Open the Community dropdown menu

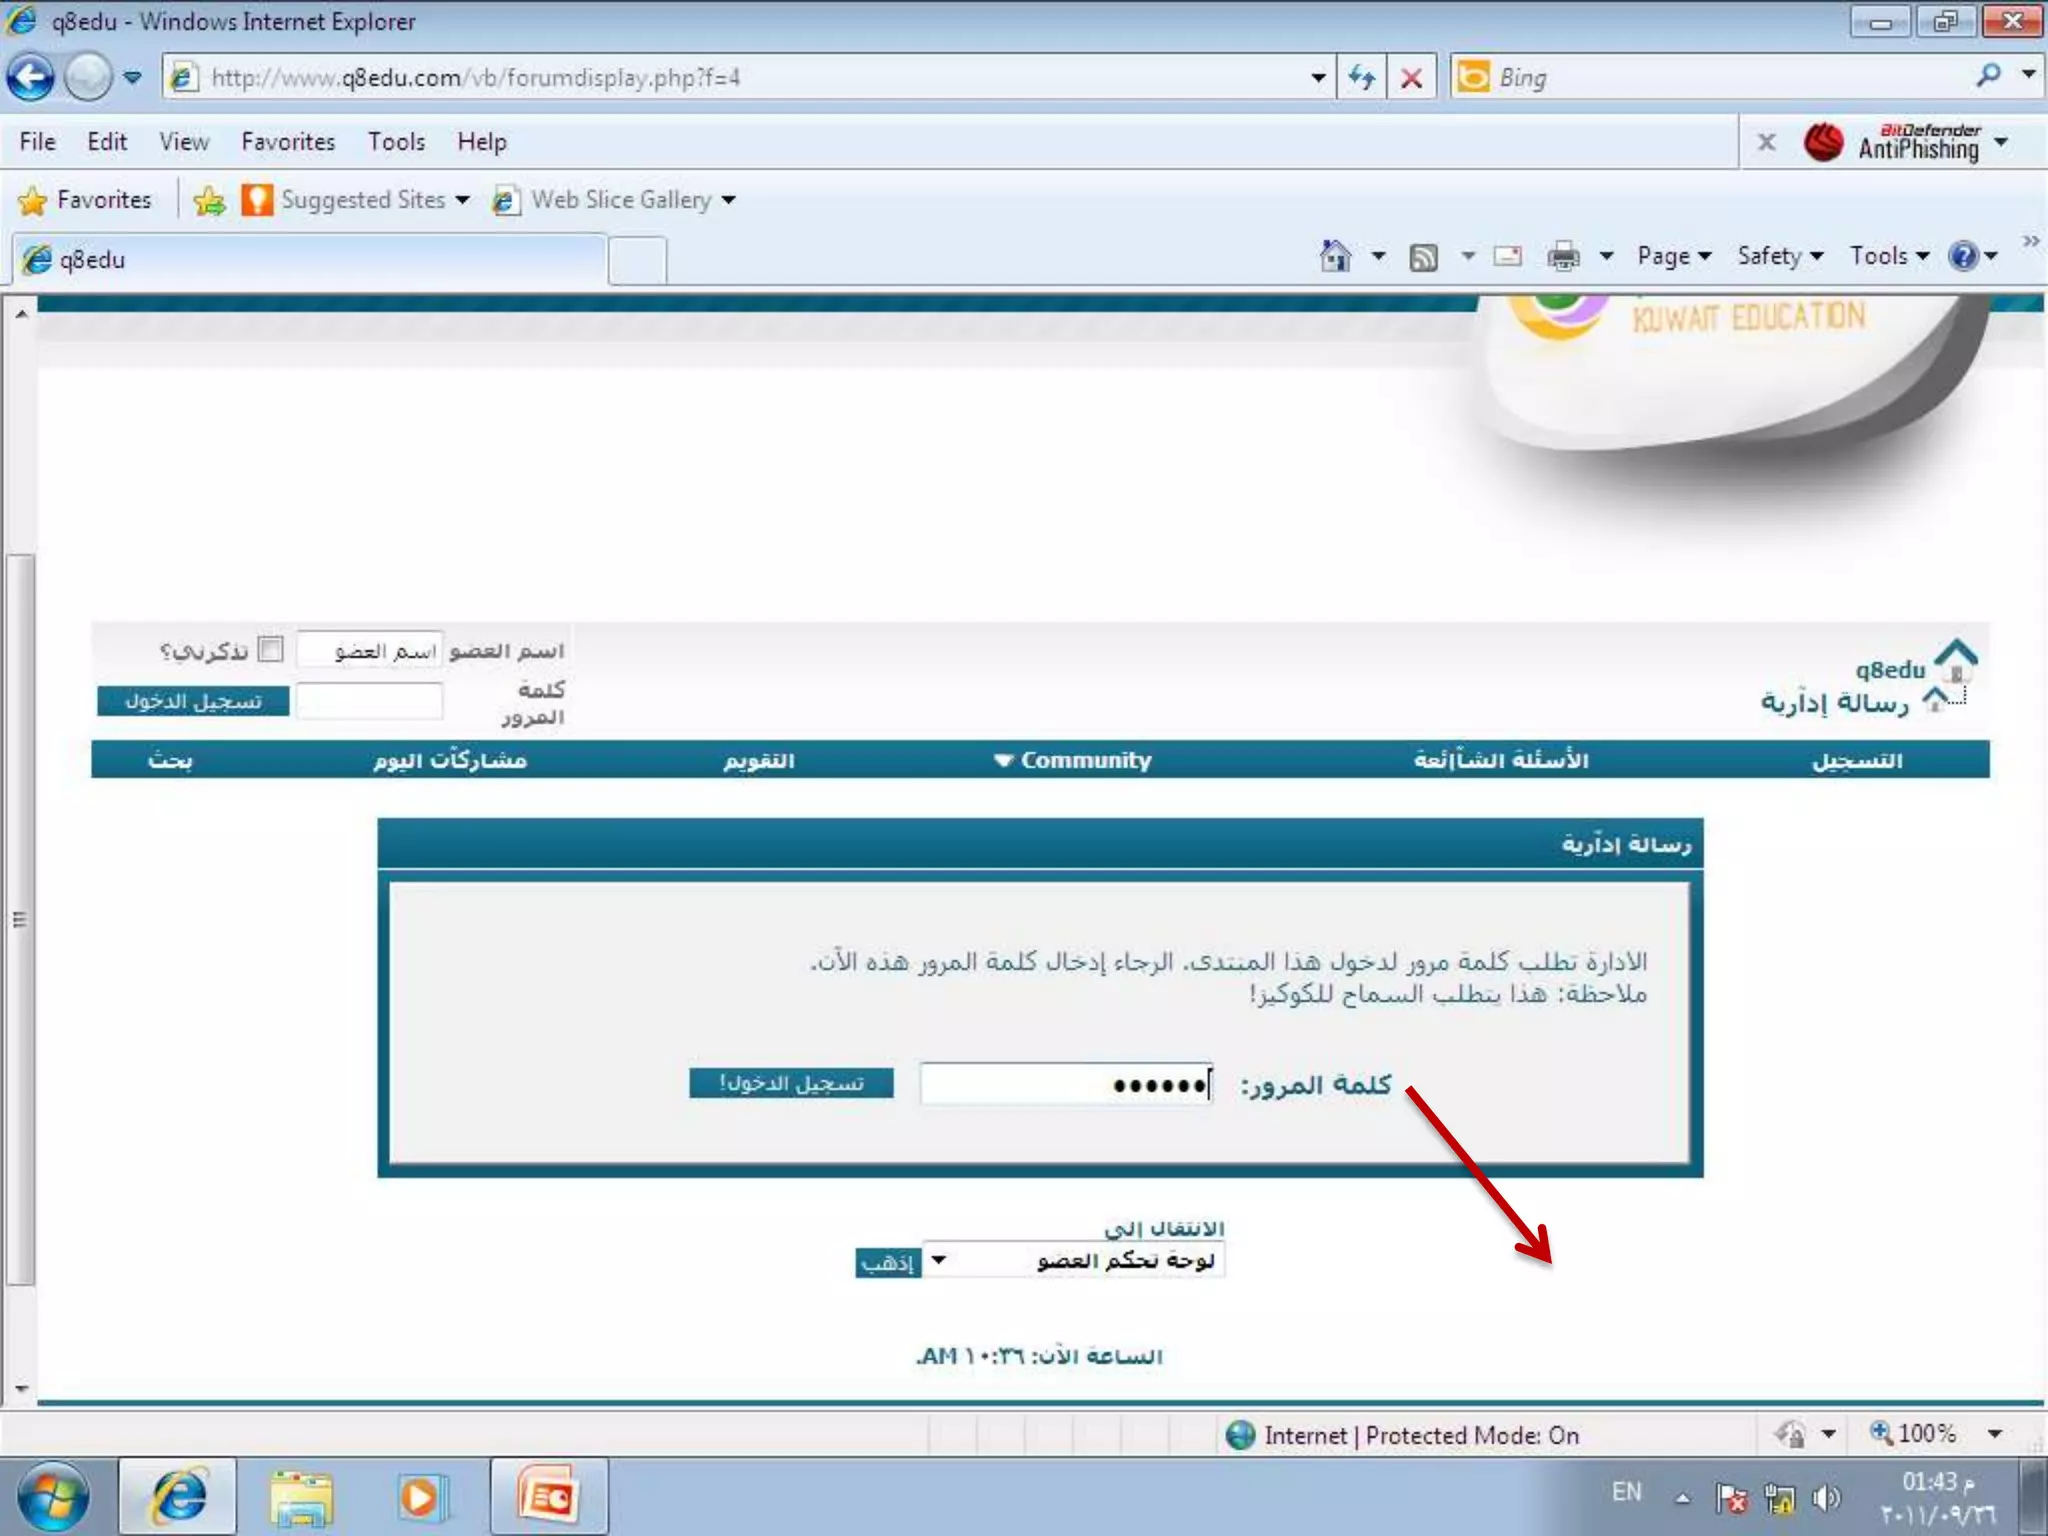pos(1072,760)
